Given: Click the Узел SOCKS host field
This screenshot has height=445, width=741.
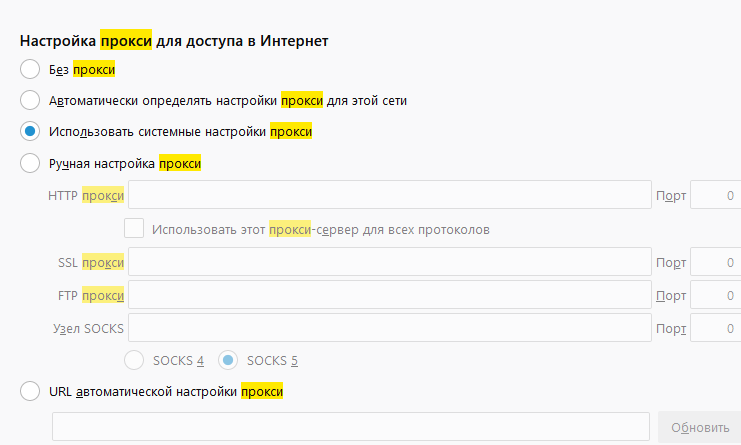Looking at the screenshot, I should click(x=389, y=328).
